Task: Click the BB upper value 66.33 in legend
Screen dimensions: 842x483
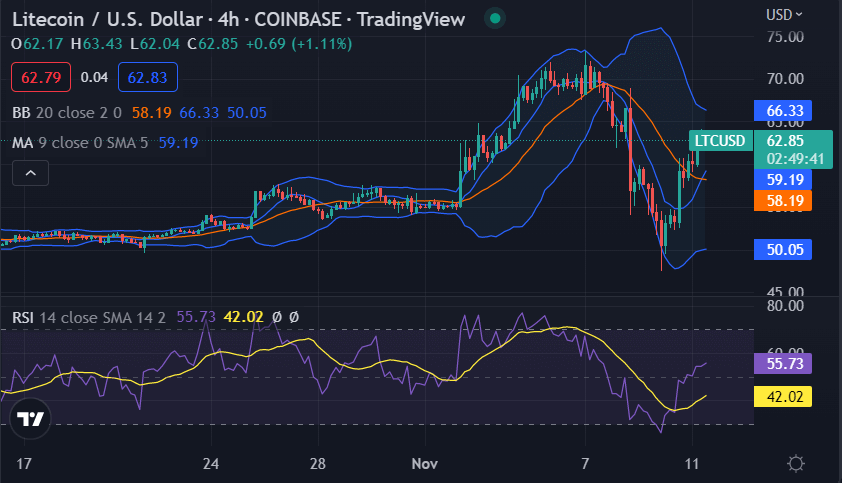Action: (199, 113)
